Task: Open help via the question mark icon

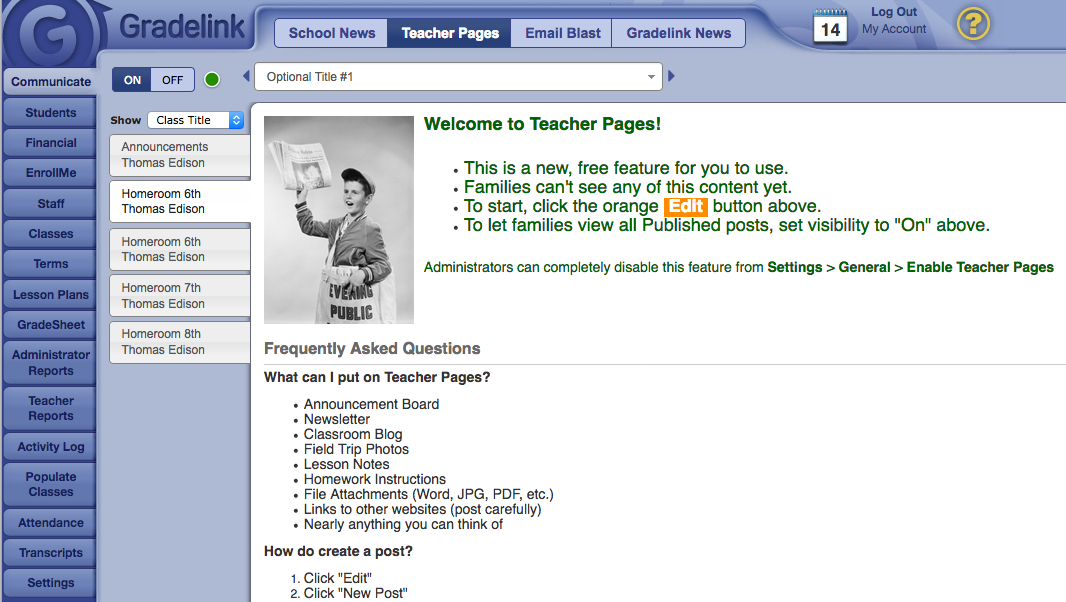Action: coord(973,23)
